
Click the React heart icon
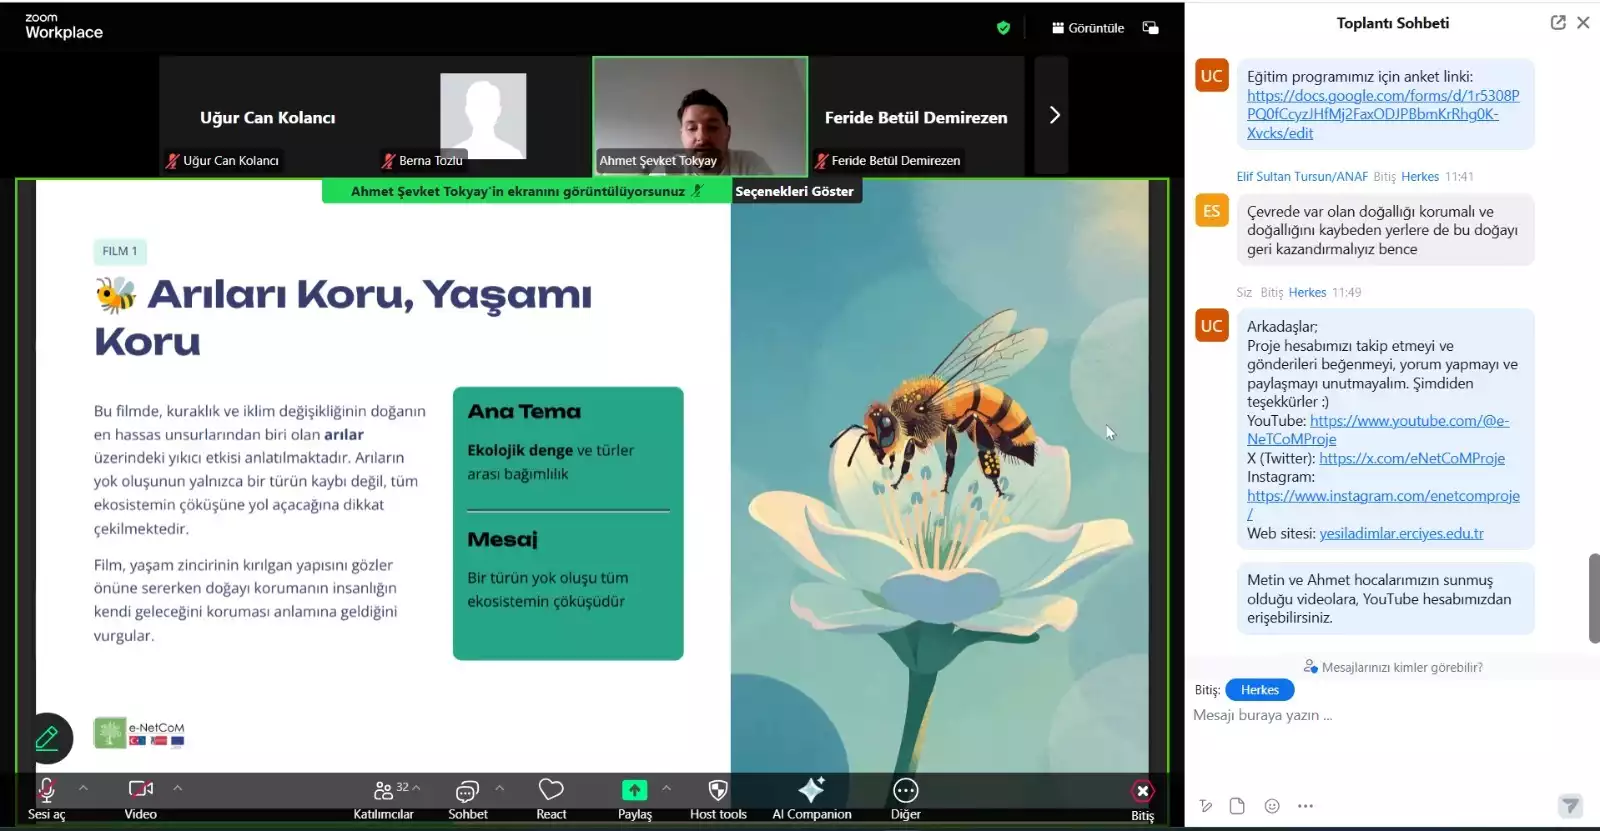coord(551,797)
